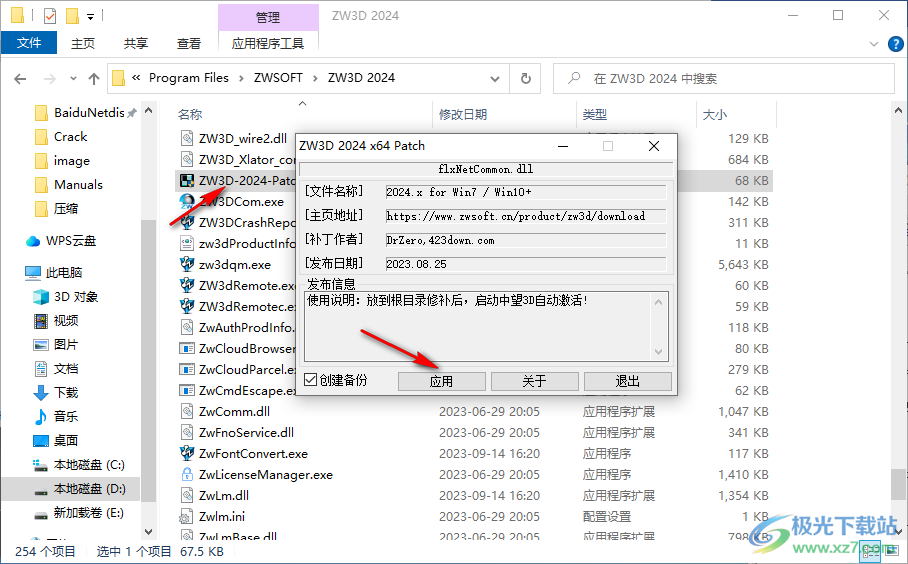Toggle the 创建备份 checkbox

310,380
